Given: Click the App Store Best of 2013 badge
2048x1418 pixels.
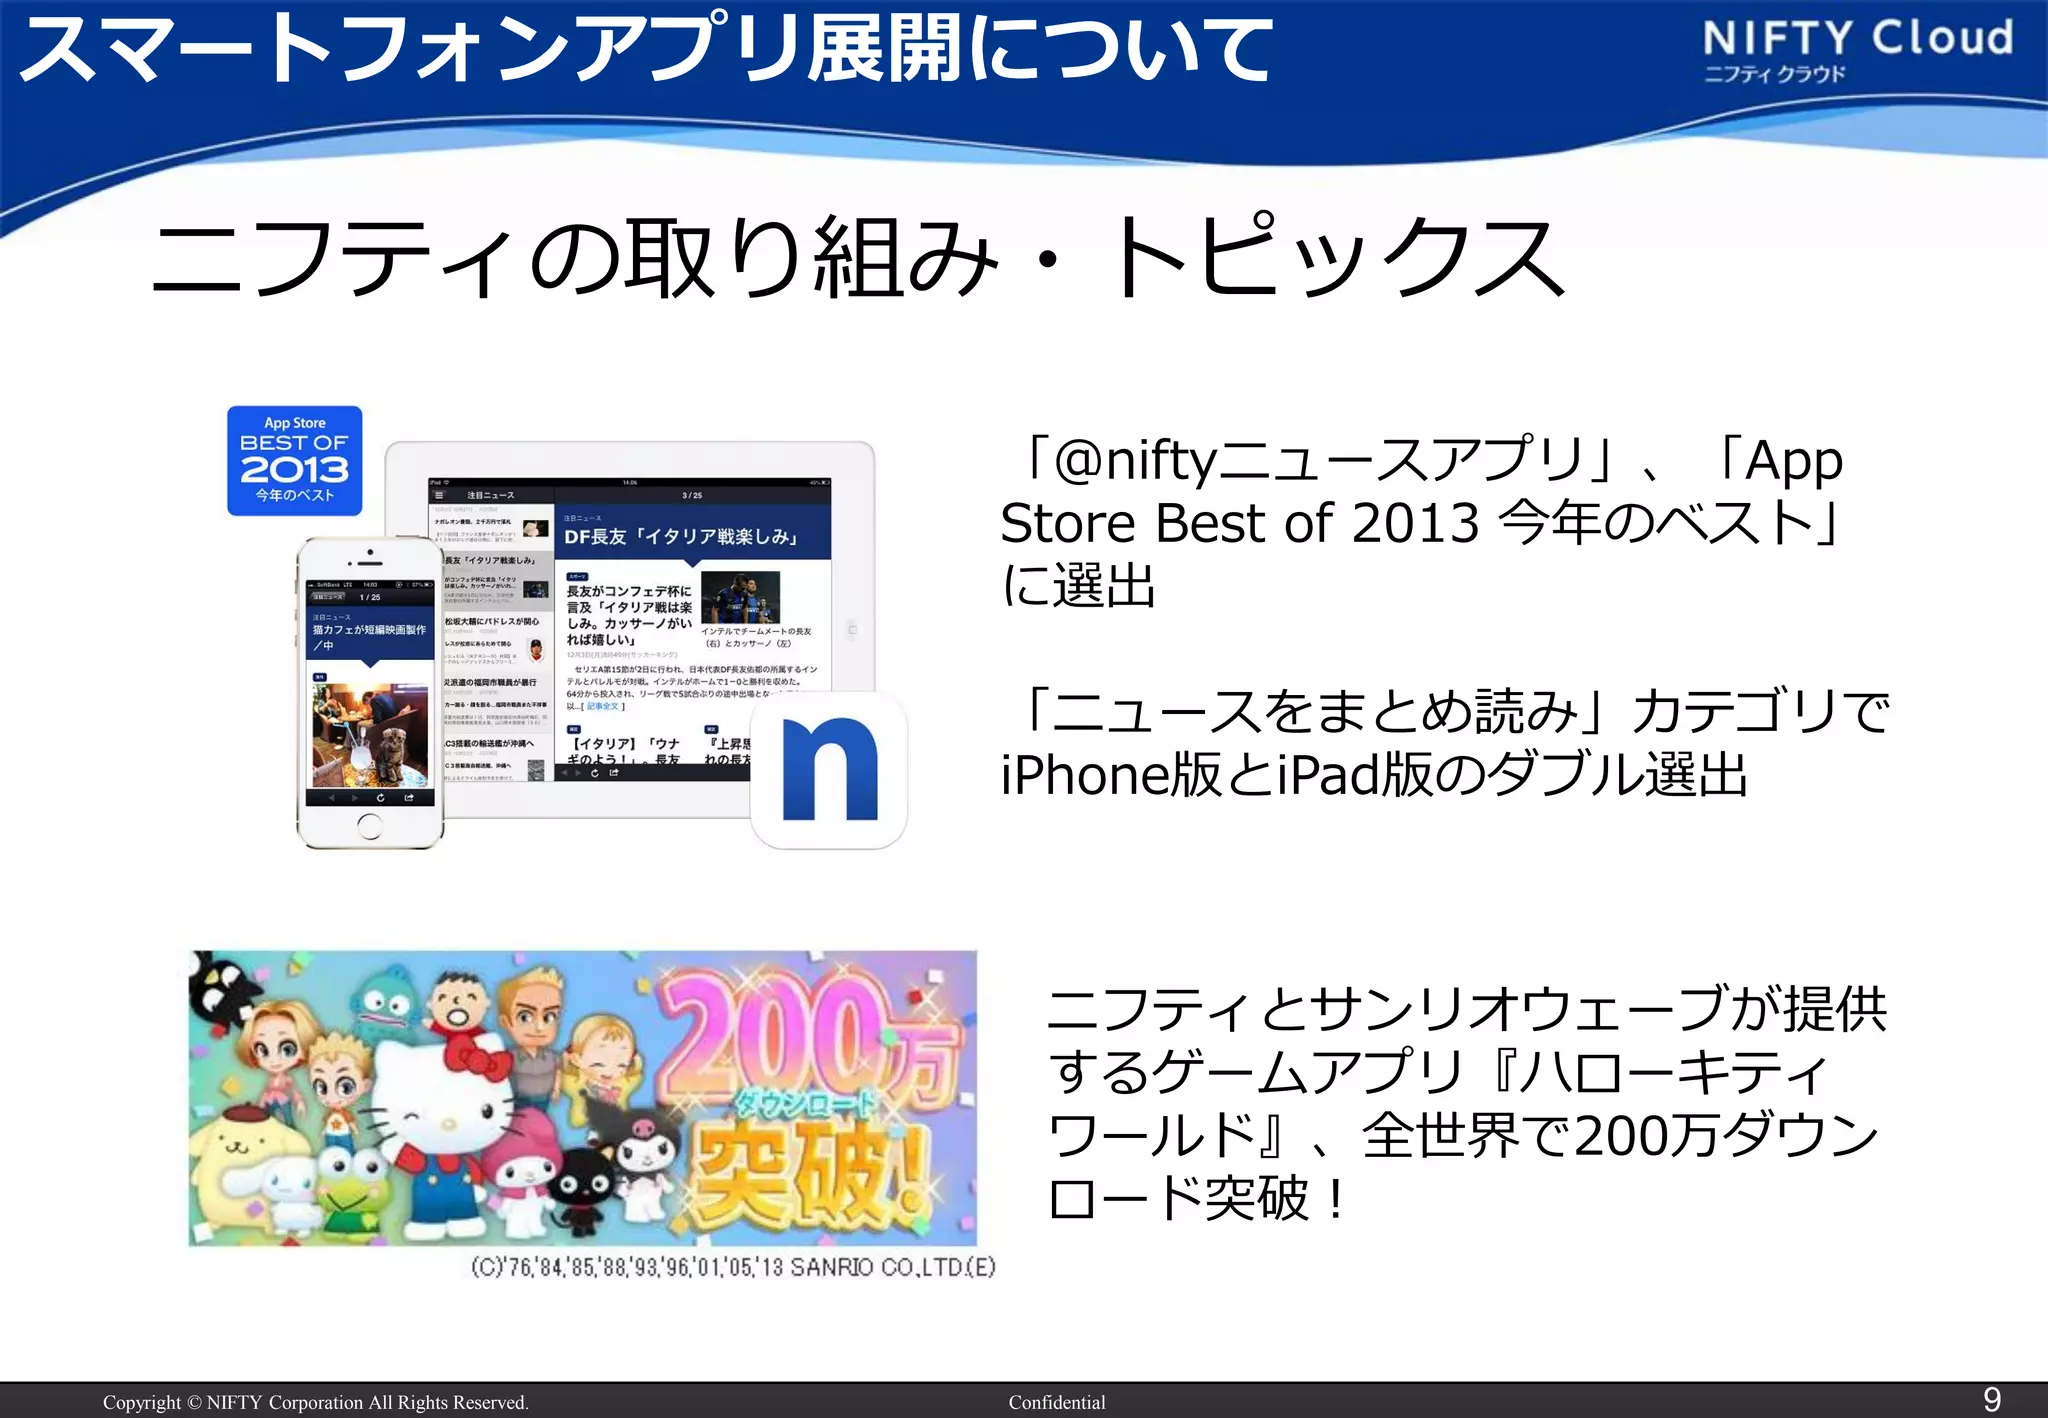Looking at the screenshot, I should click(294, 461).
